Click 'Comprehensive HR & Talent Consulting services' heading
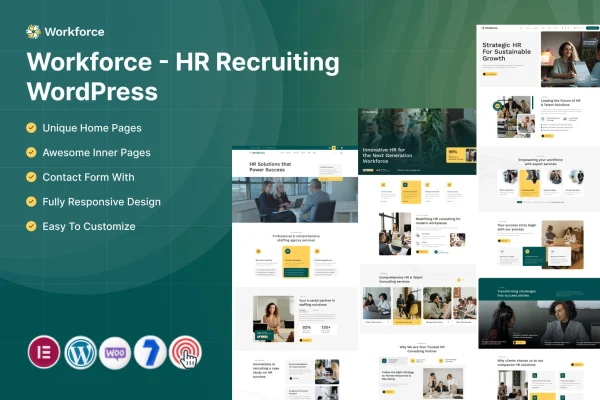 click(x=401, y=279)
